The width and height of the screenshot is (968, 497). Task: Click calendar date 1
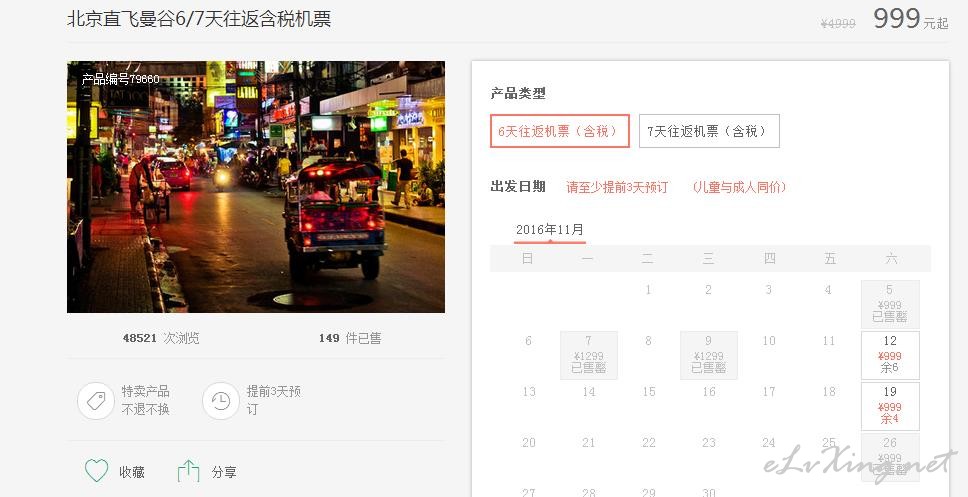point(648,290)
